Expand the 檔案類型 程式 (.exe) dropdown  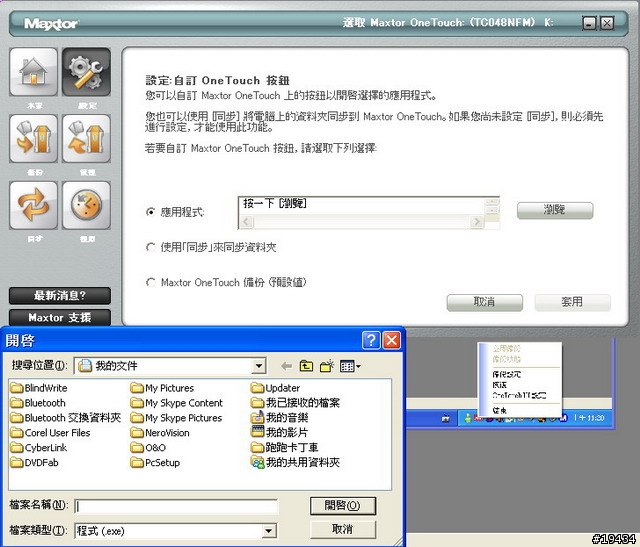(268, 531)
